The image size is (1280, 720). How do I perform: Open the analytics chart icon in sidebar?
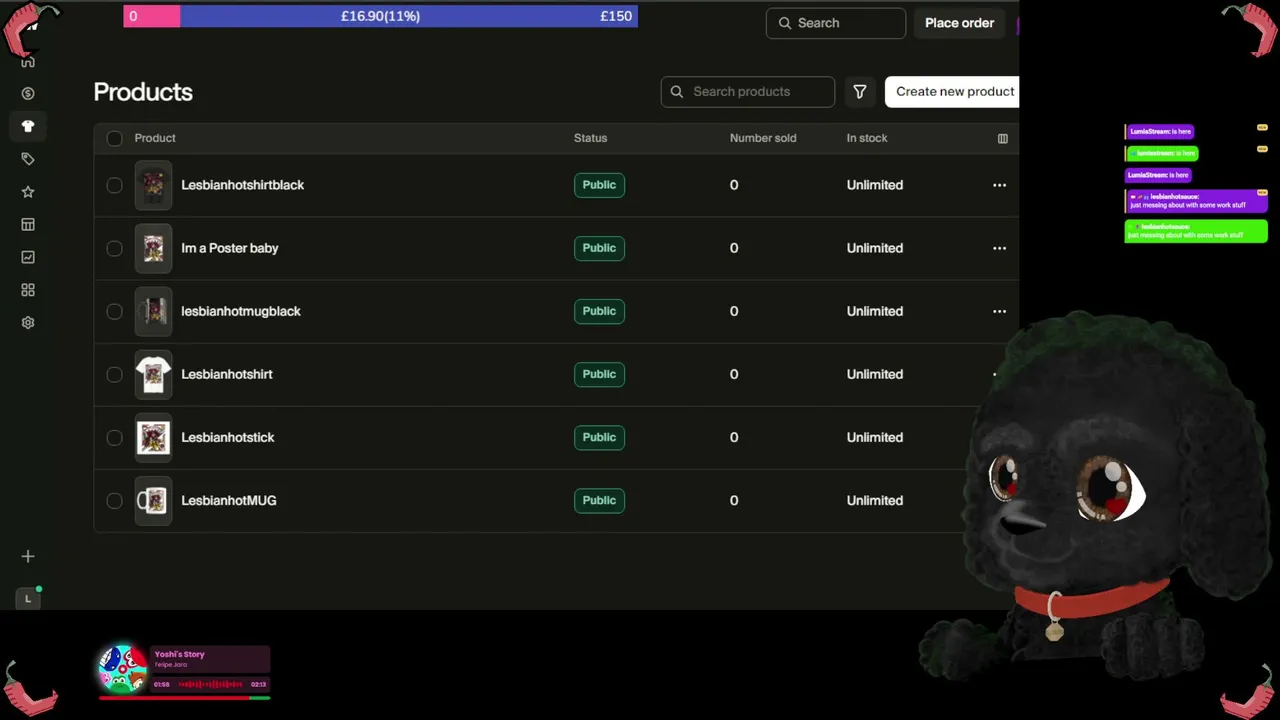click(28, 257)
